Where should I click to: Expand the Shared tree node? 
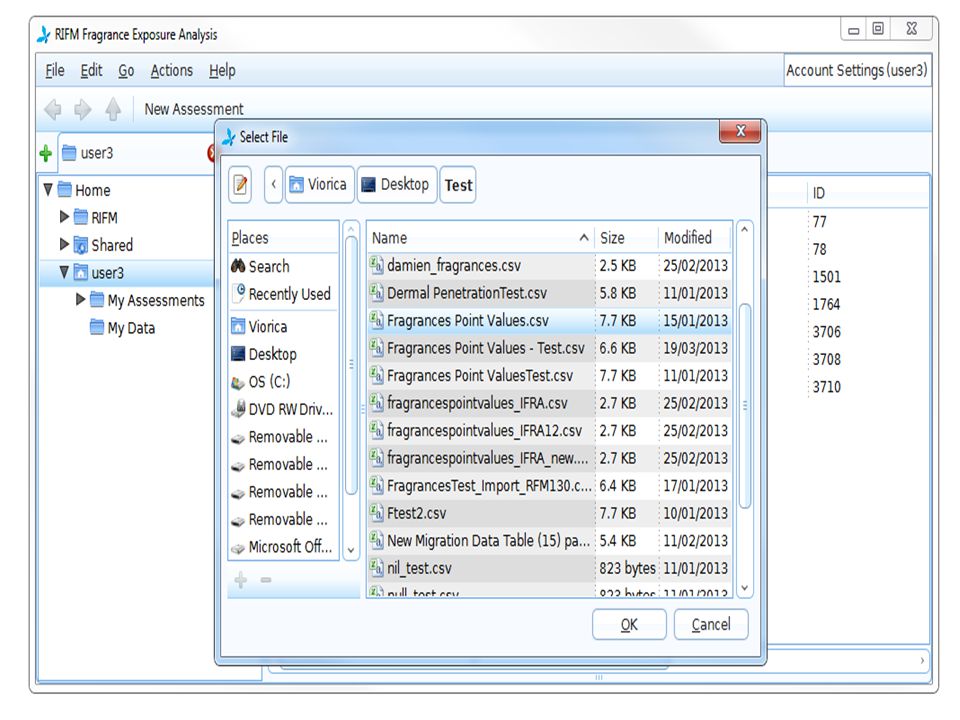[x=64, y=244]
